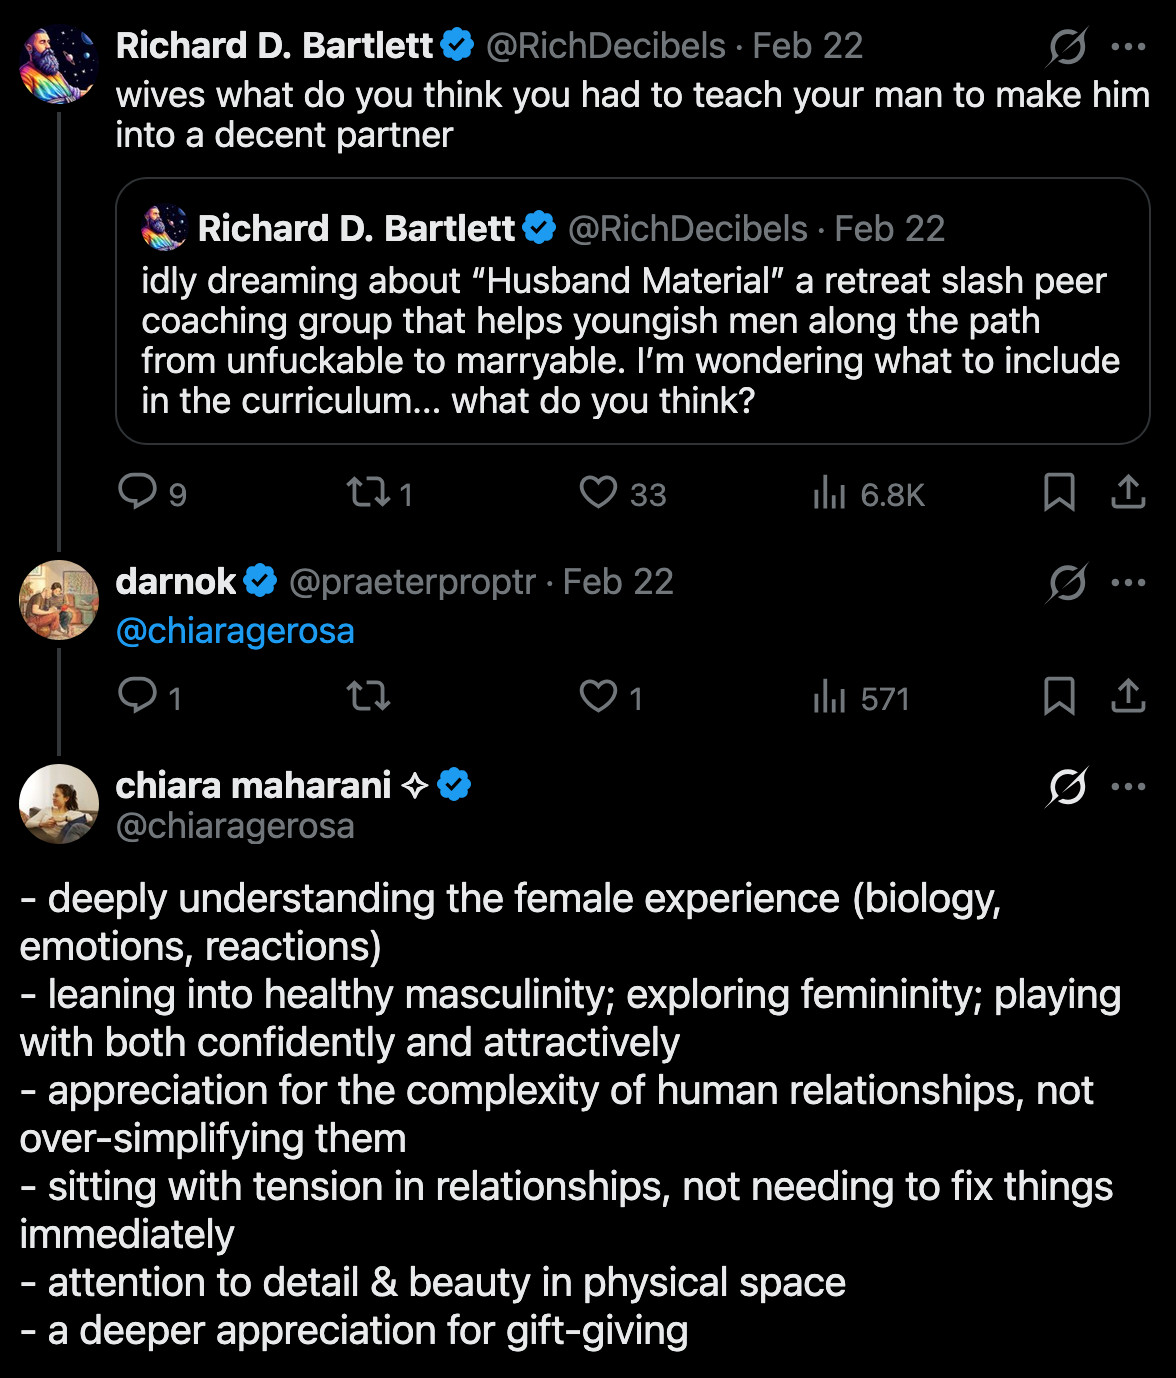Share darnok's reply tweet
This screenshot has width=1176, height=1378.
(x=1128, y=695)
